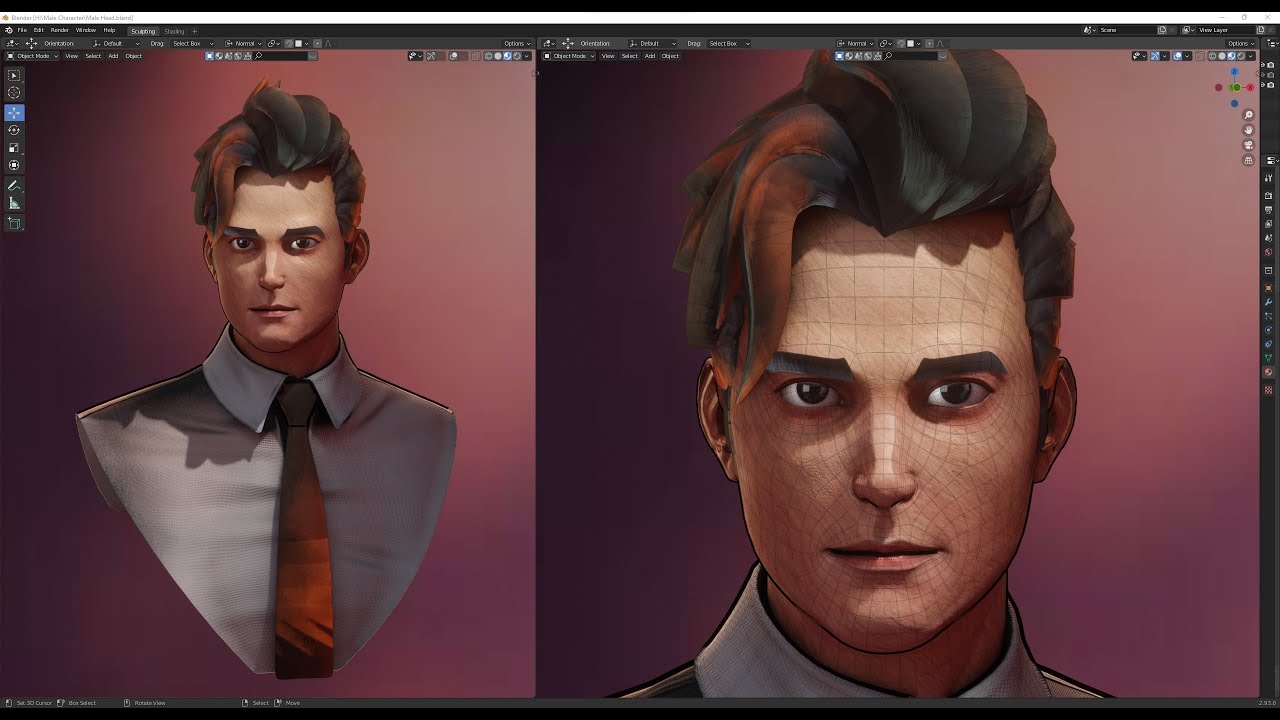Expand Options dropdown in right viewport
The image size is (1280, 720).
(x=1240, y=43)
